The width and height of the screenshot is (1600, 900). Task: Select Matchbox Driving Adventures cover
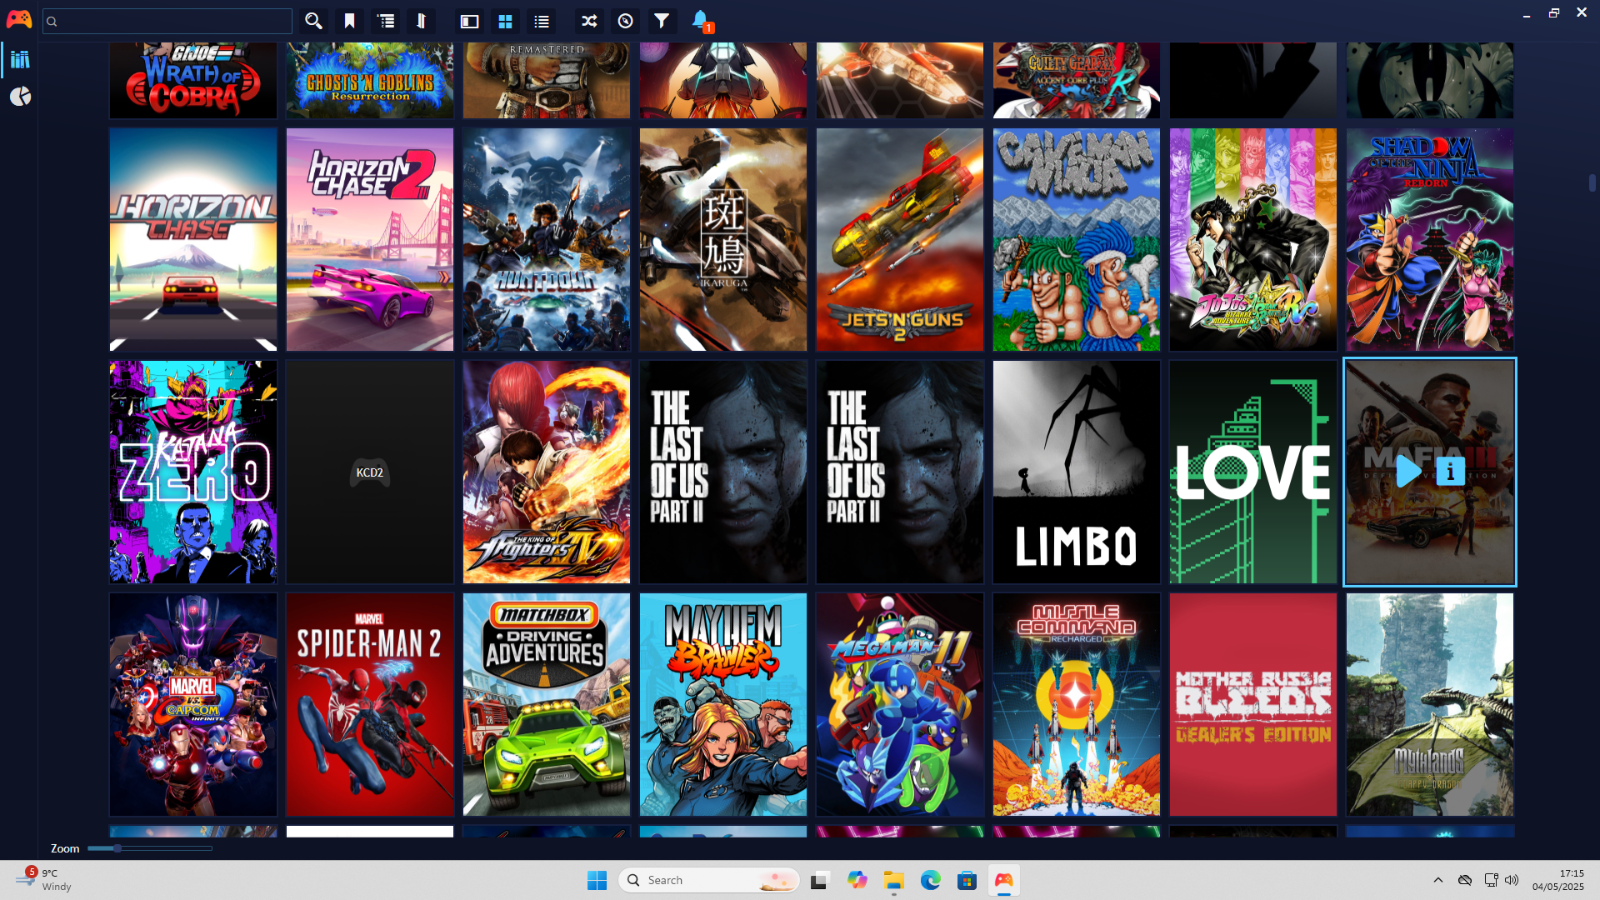coord(546,705)
